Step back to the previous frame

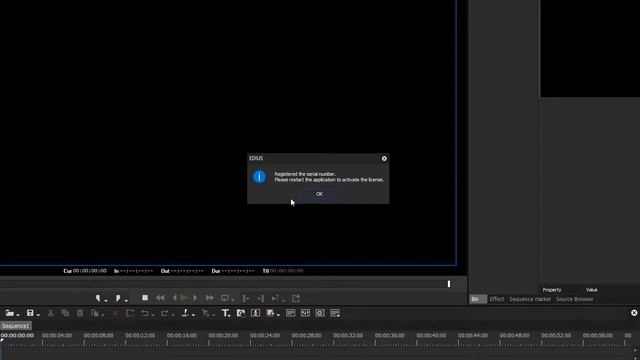coord(174,298)
